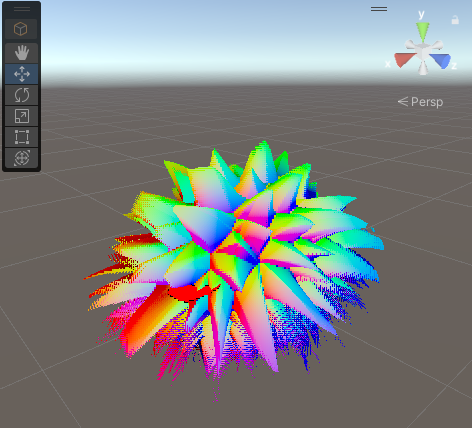This screenshot has width=472, height=428.
Task: Activate the Move tool
Action: tap(22, 74)
